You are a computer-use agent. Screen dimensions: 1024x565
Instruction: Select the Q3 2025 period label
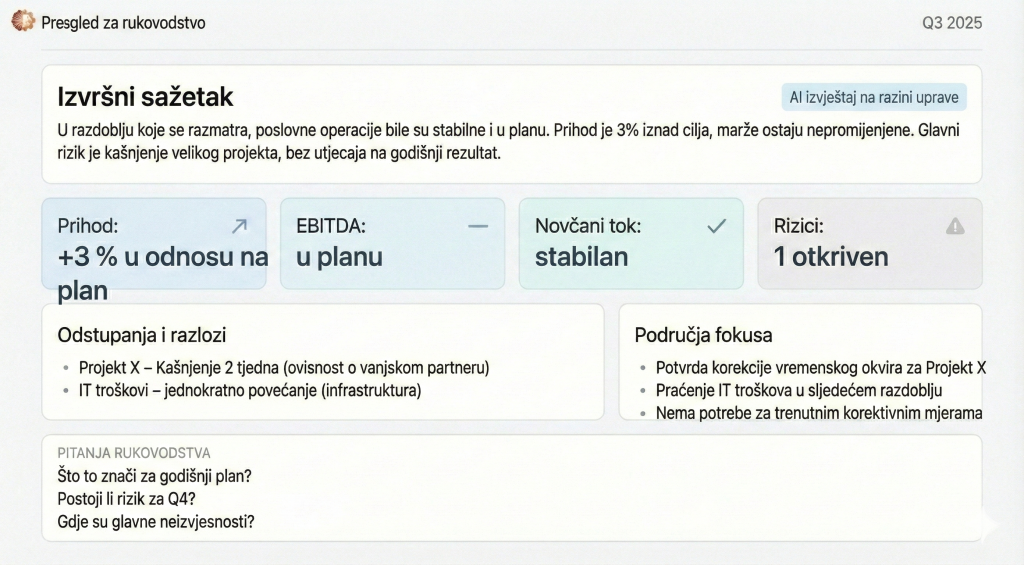pyautogui.click(x=951, y=23)
